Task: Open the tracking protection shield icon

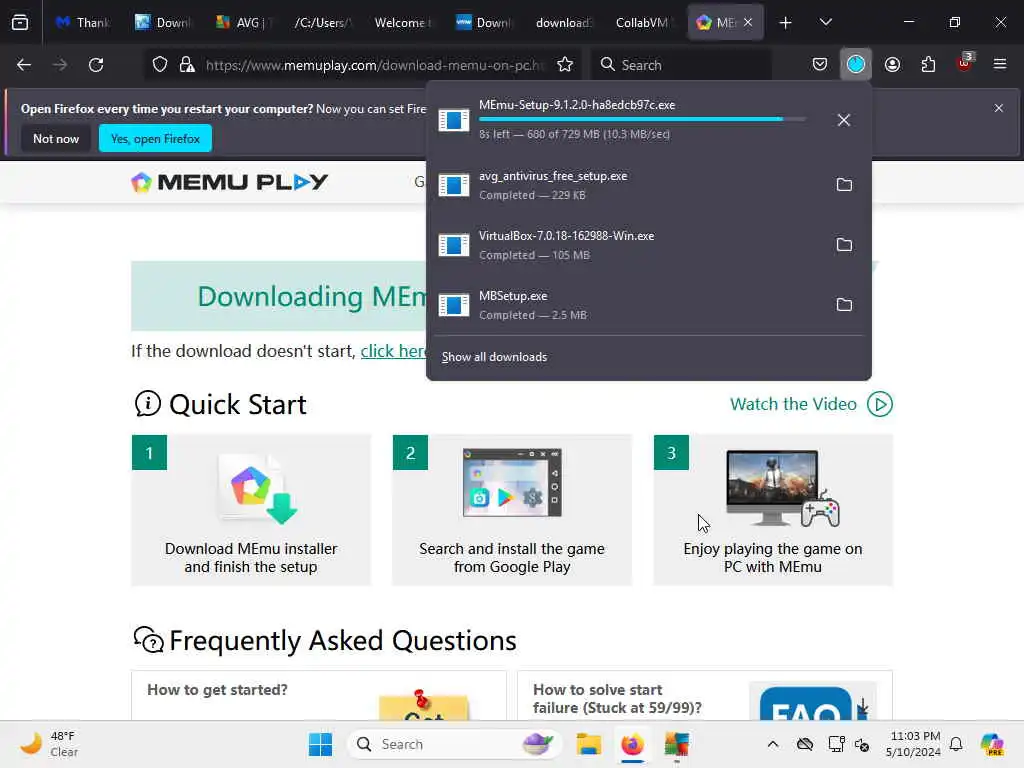Action: (160, 65)
